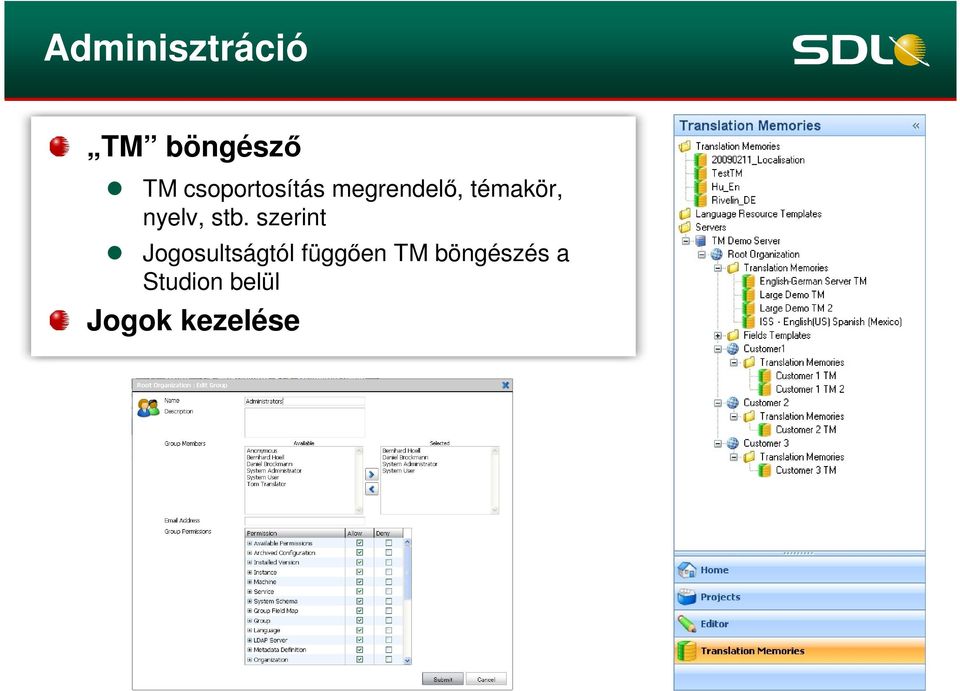This screenshot has width=960, height=691.
Task: Click the TM Demo Server database icon
Action: 701,241
